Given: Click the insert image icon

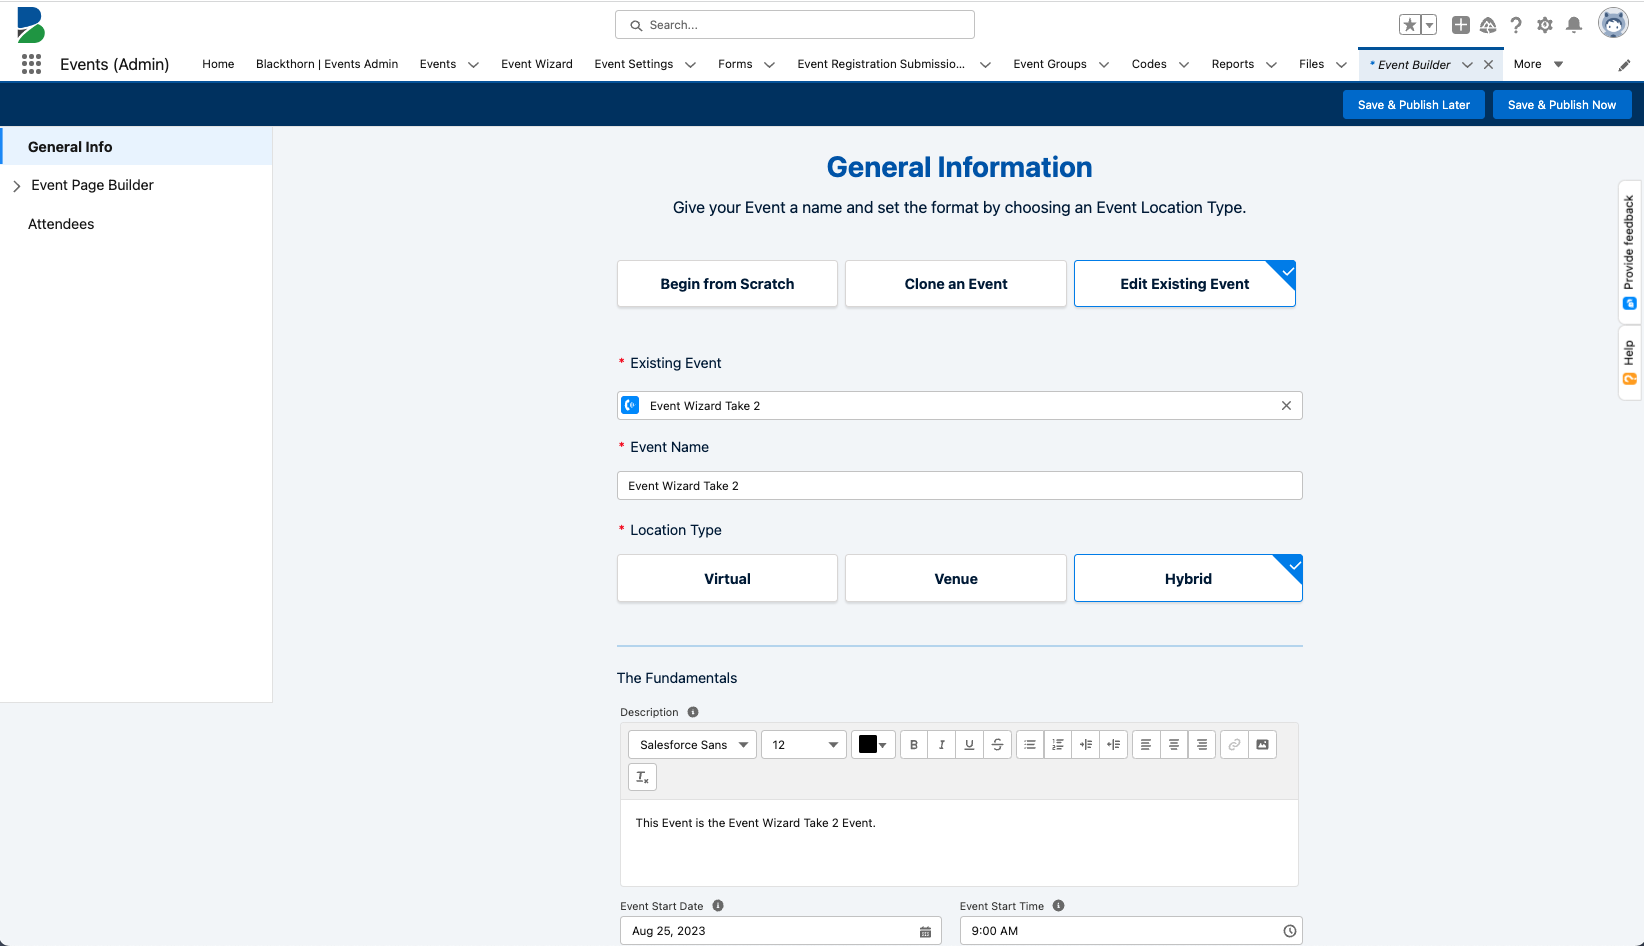Looking at the screenshot, I should click(1263, 745).
